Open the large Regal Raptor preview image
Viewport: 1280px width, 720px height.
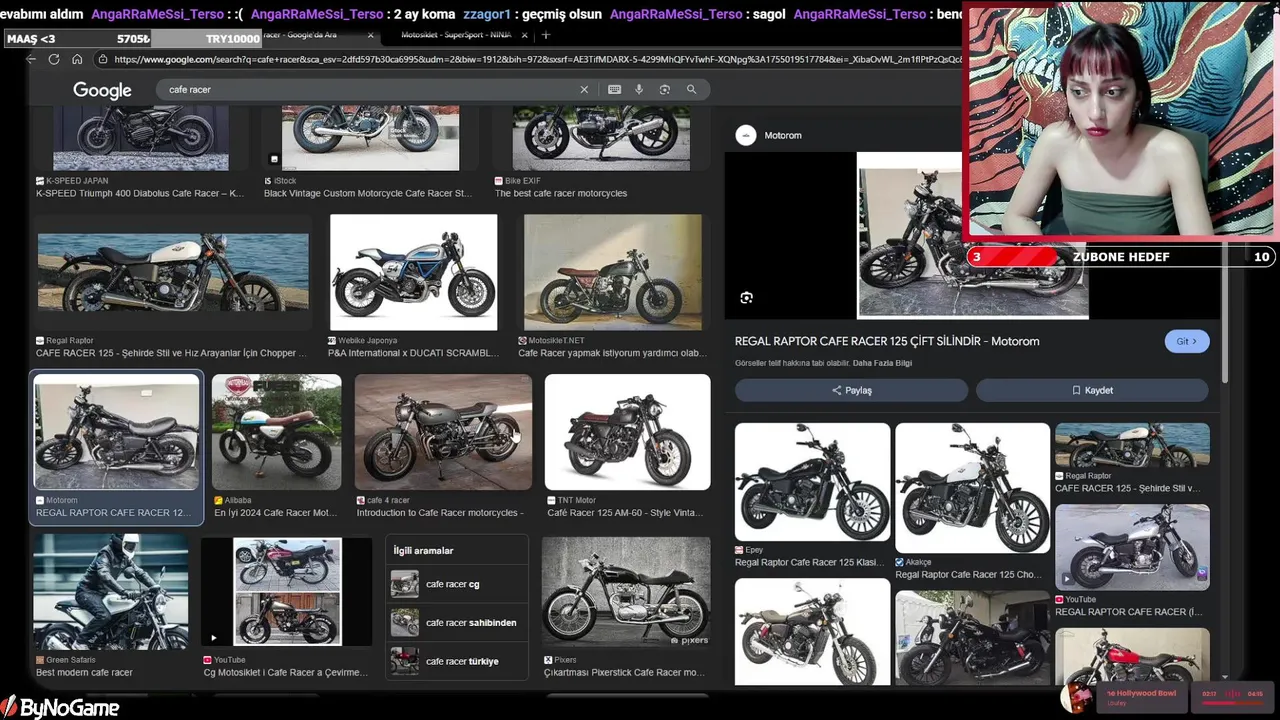[x=972, y=235]
